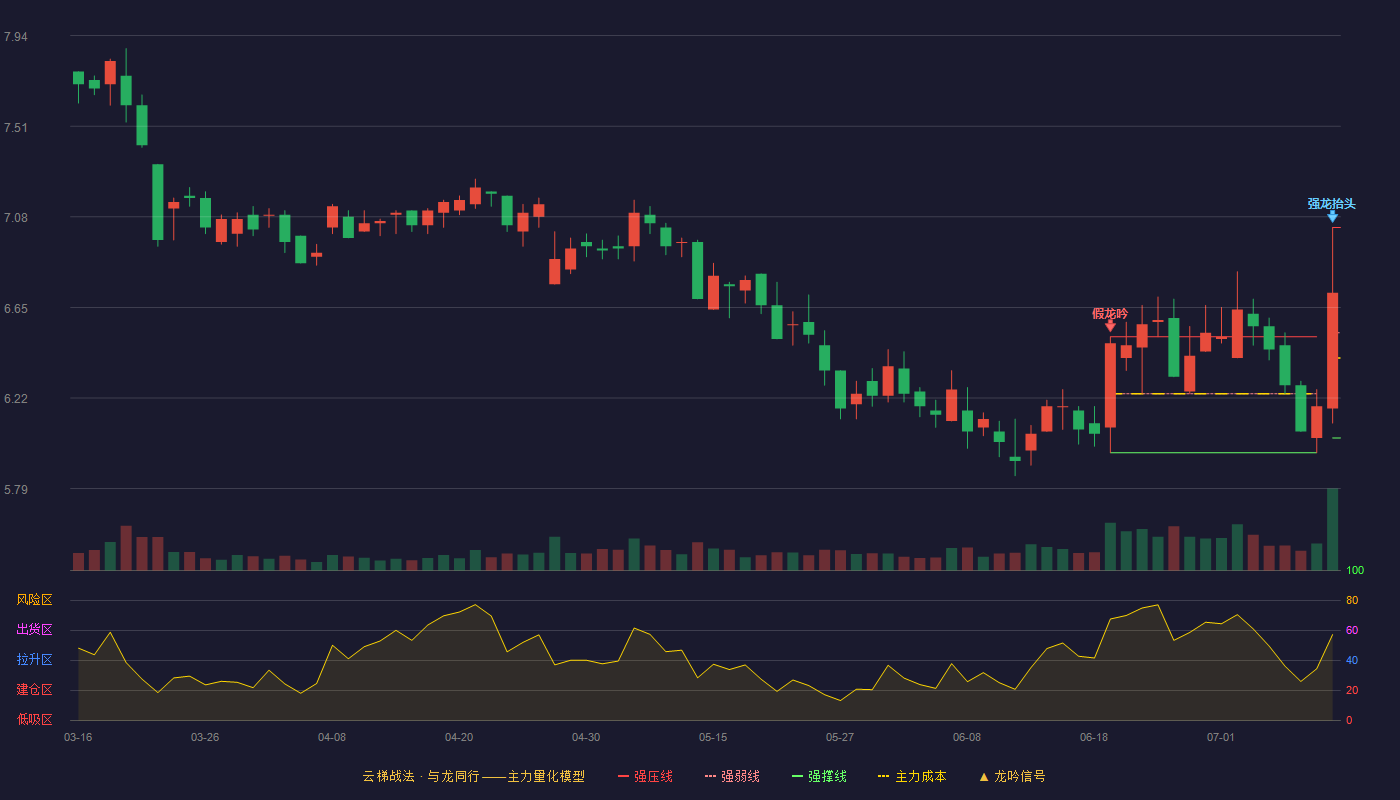Click the 6.65 price axis label
Viewport: 1400px width, 800px height.
click(16, 309)
